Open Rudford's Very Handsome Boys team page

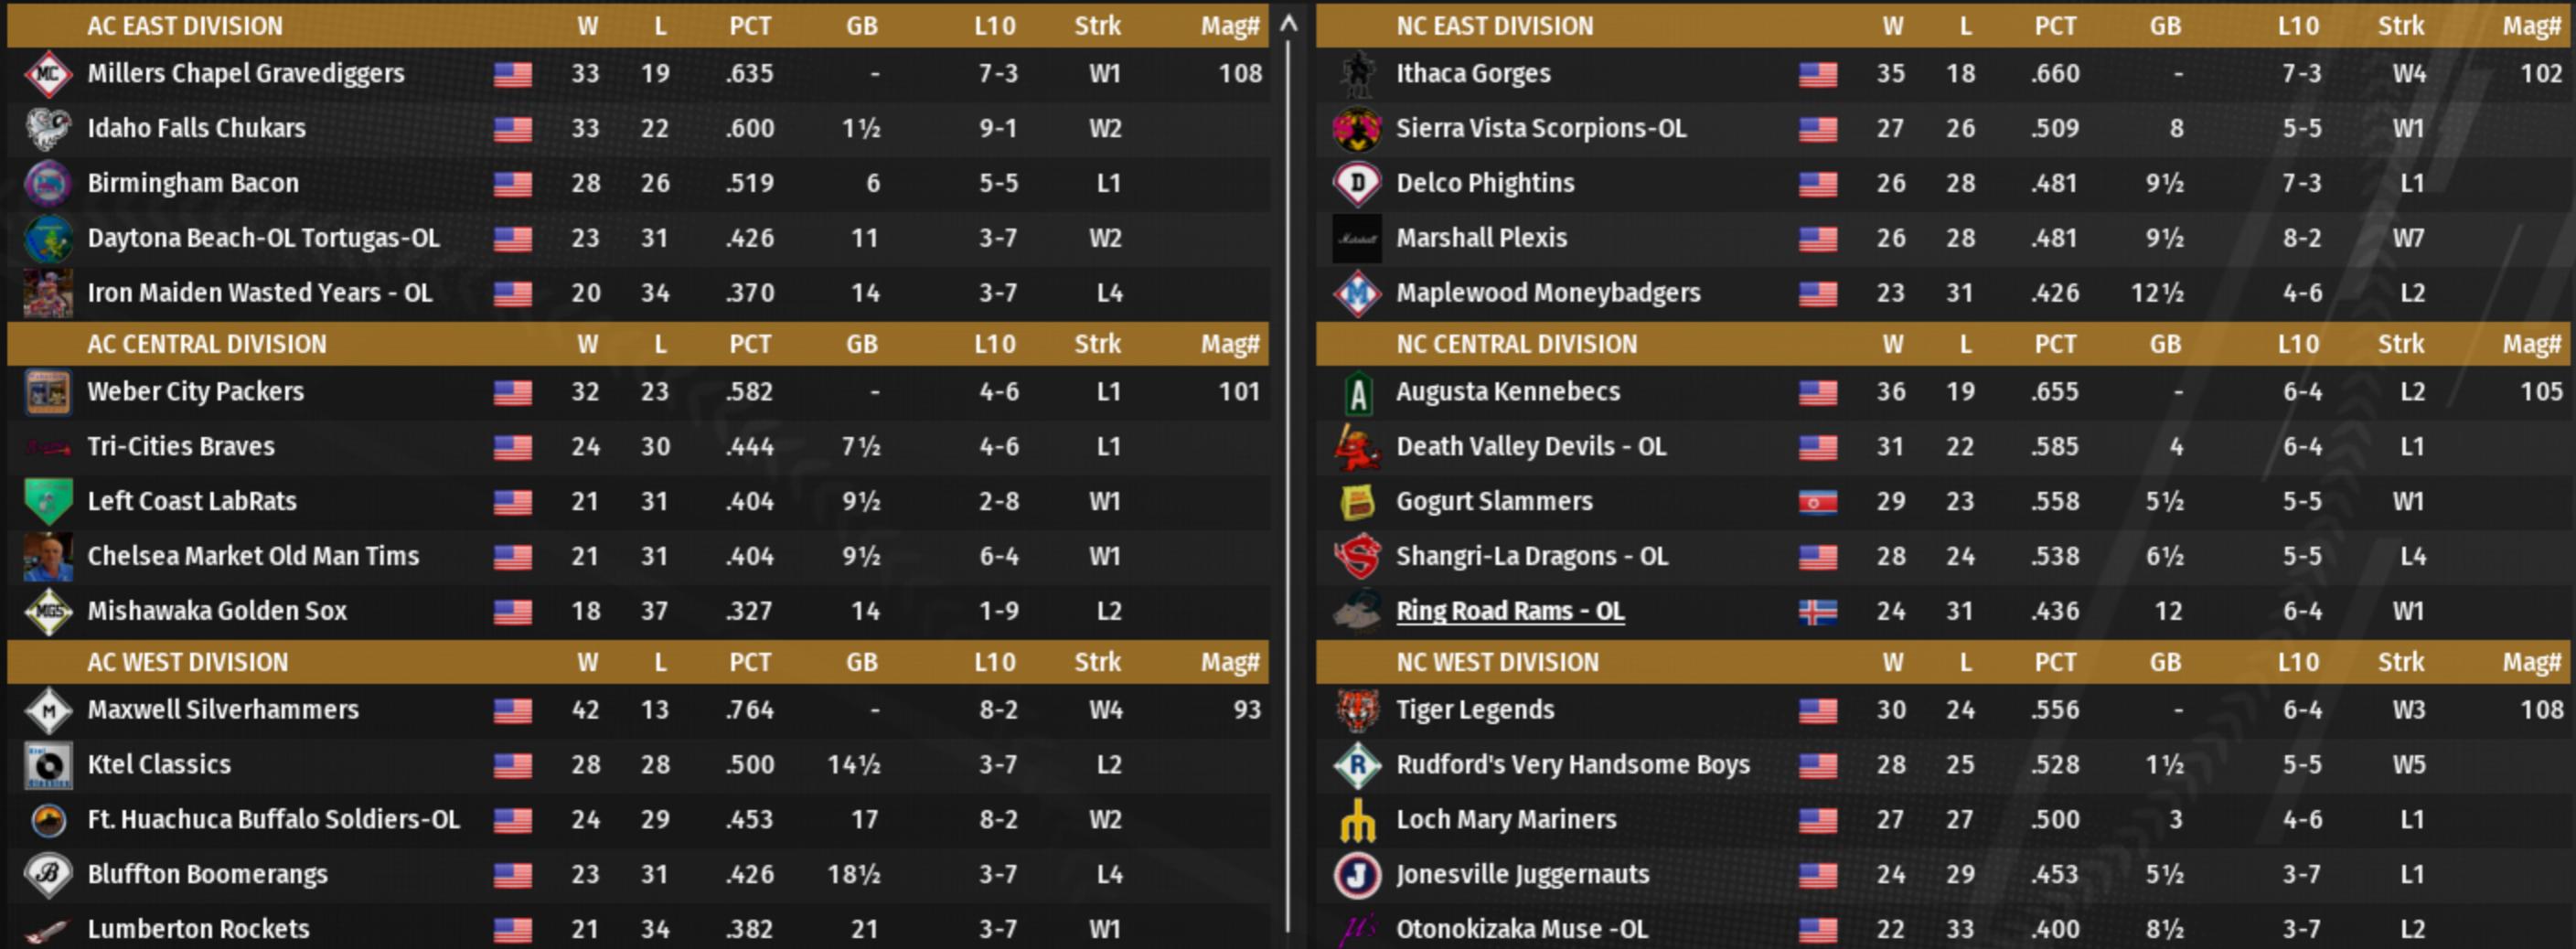1572,765
